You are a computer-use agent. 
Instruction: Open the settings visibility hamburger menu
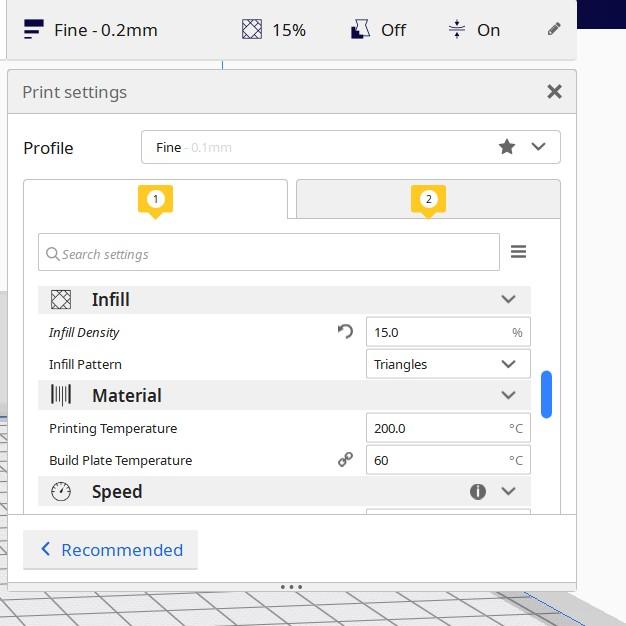(x=518, y=252)
